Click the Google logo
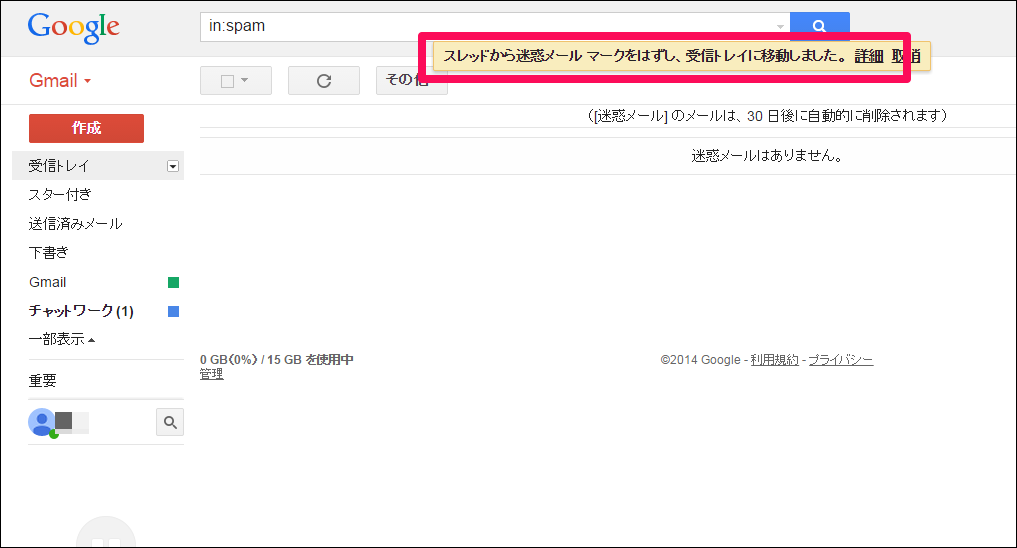 (73, 27)
